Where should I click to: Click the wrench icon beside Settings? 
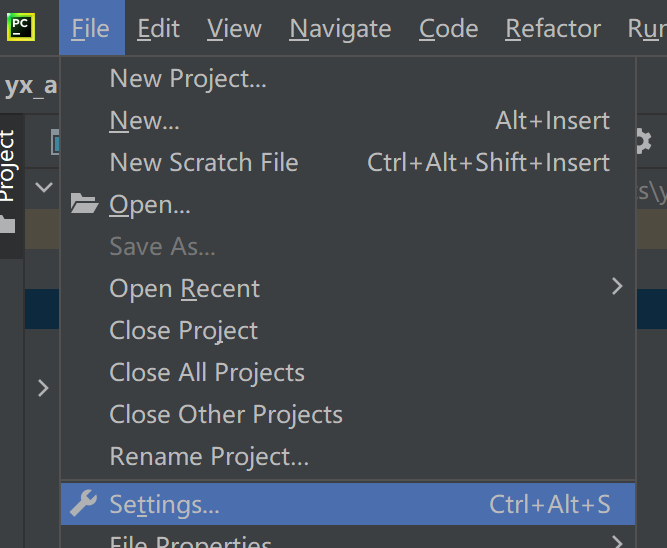click(x=83, y=503)
